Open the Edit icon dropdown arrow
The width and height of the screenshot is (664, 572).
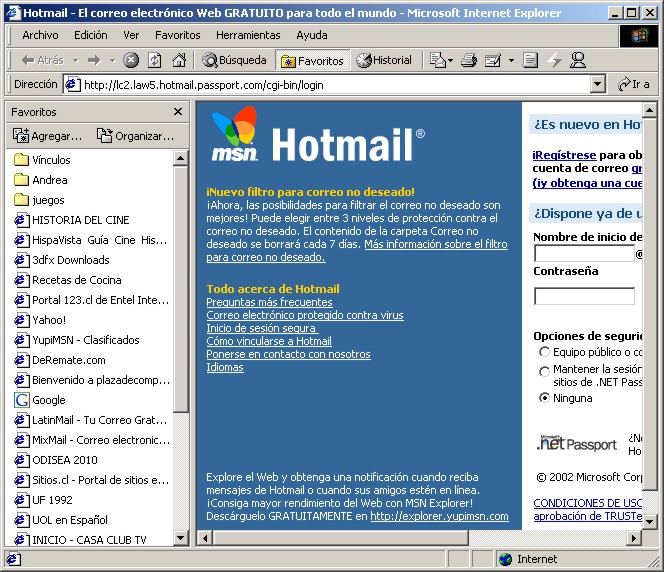click(x=511, y=61)
